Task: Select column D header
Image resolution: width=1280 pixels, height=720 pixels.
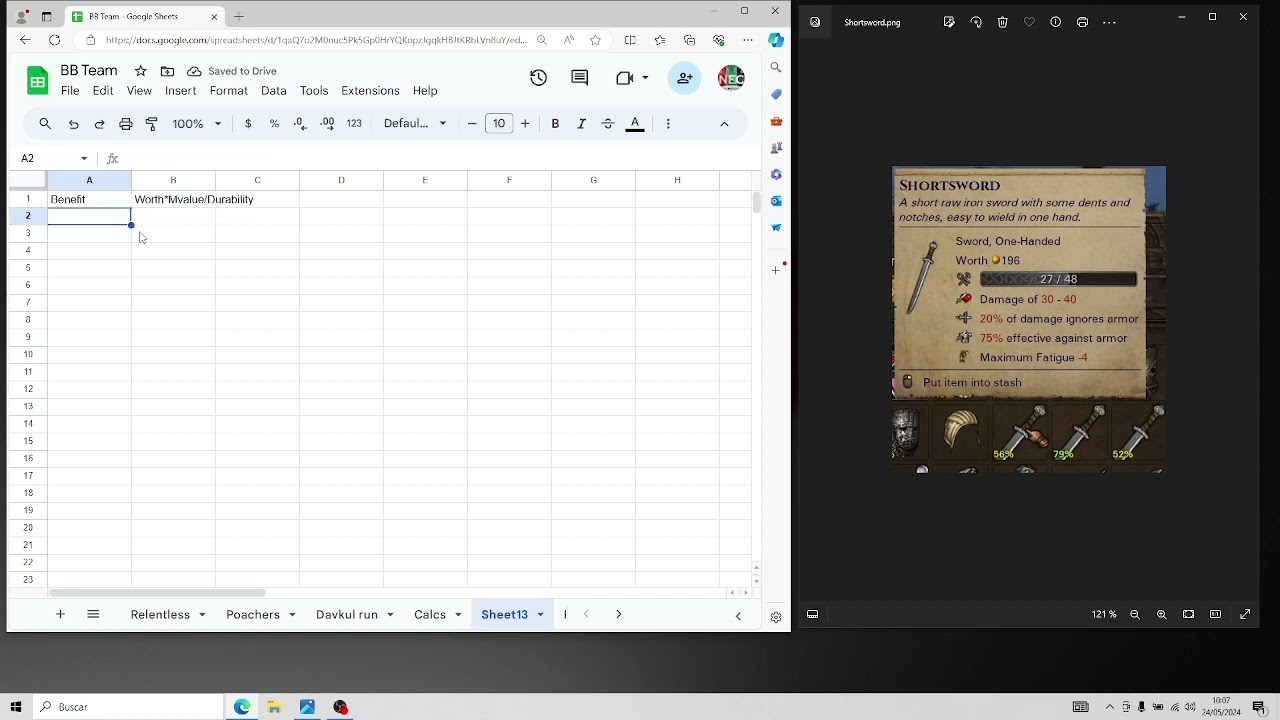Action: (341, 180)
